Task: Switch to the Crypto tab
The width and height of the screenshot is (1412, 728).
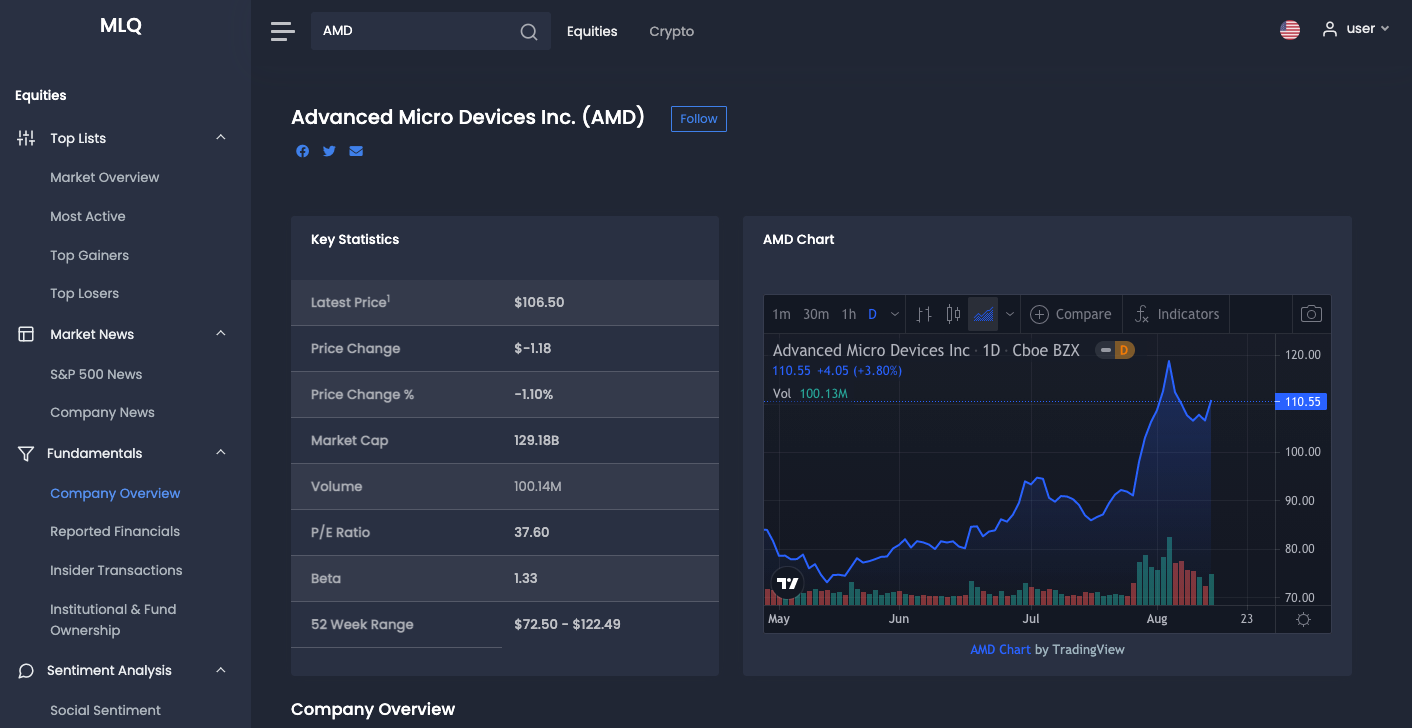Action: (x=672, y=31)
